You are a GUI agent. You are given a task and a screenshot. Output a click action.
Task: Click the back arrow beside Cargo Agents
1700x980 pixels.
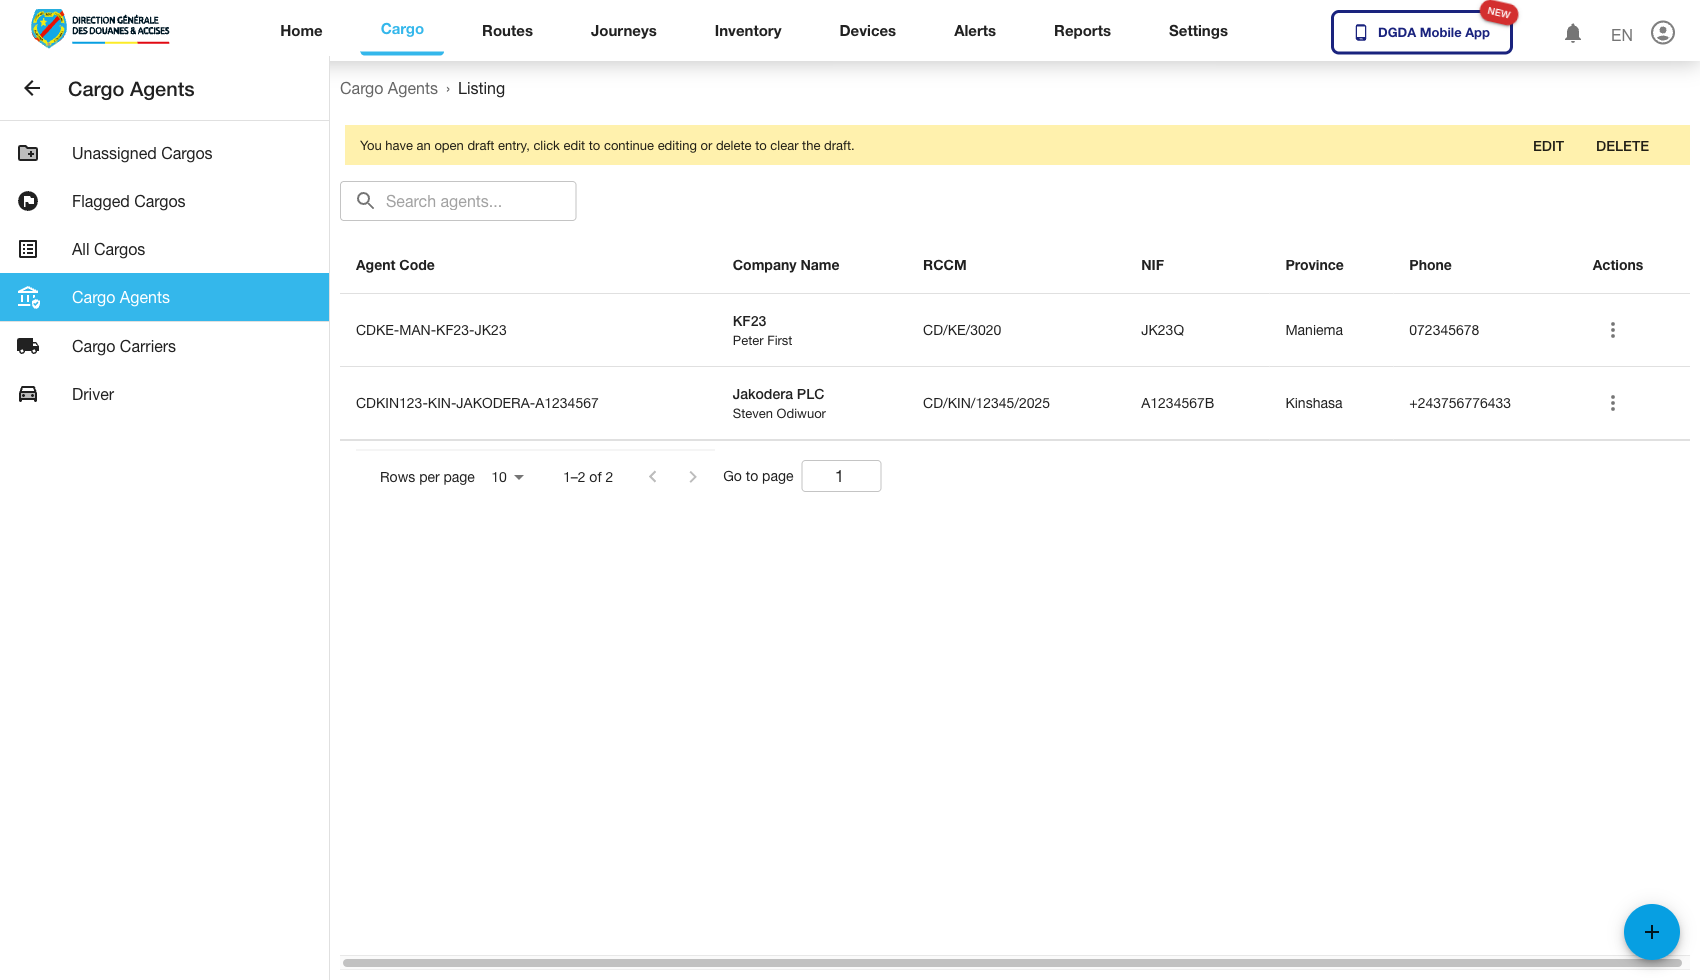tap(32, 89)
